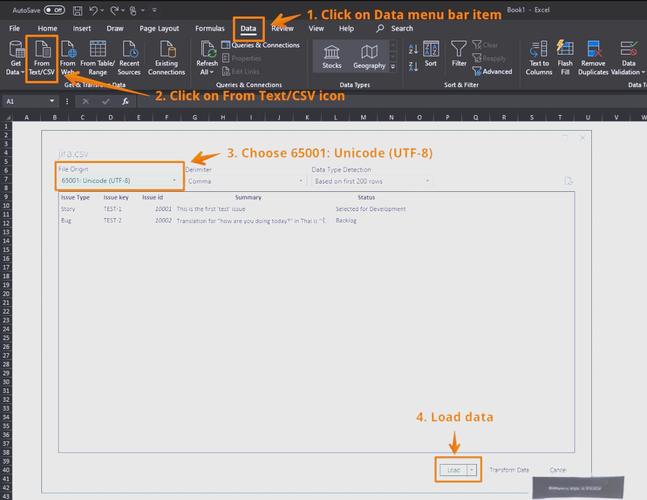647x500 pixels.
Task: Switch to the Home tab
Action: (x=47, y=28)
